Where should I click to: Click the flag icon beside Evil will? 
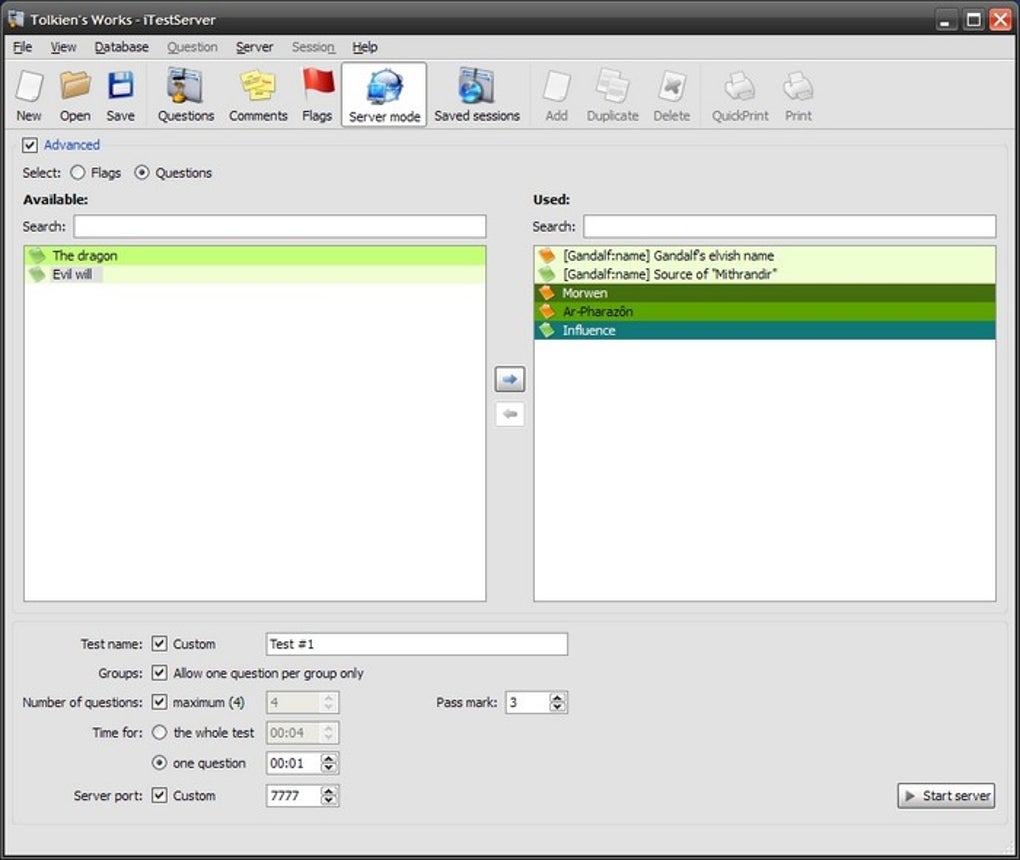tap(37, 275)
